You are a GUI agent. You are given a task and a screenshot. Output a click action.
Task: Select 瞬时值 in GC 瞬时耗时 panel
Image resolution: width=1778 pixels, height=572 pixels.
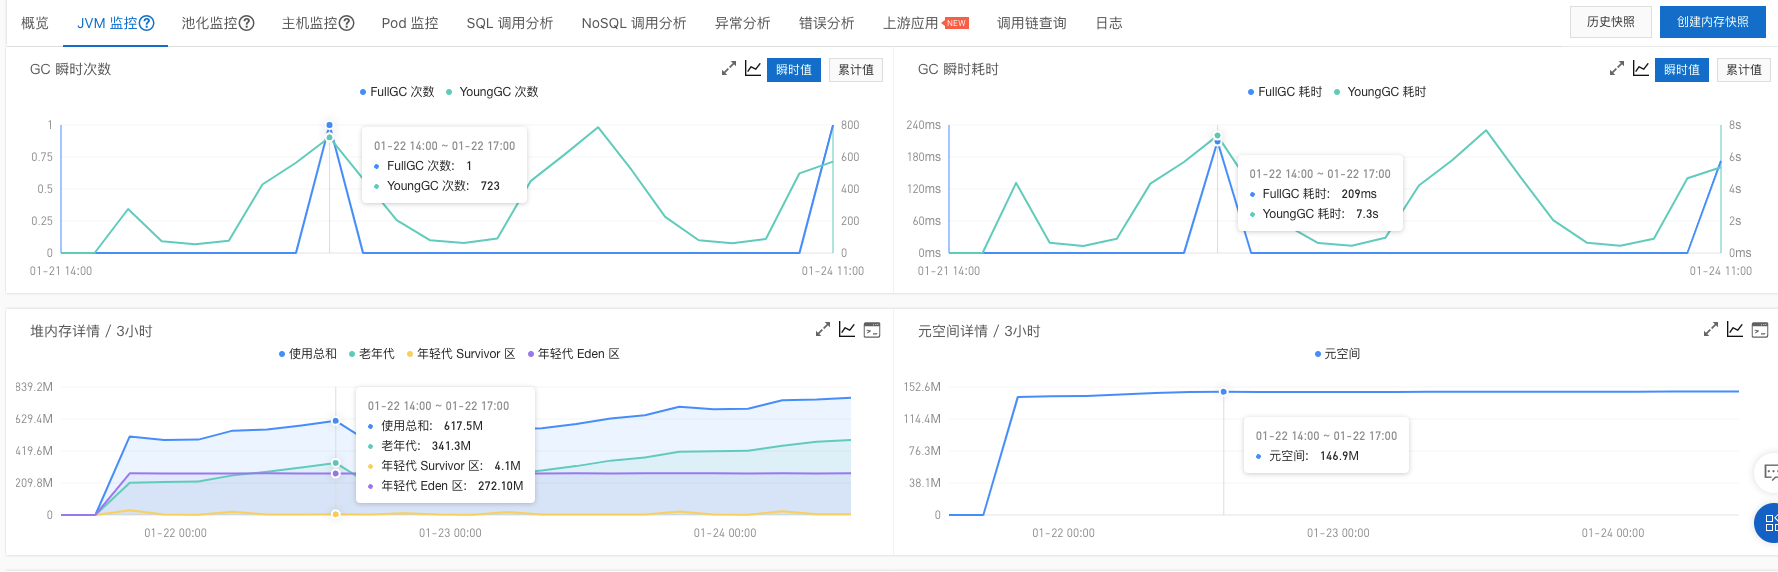(1682, 70)
